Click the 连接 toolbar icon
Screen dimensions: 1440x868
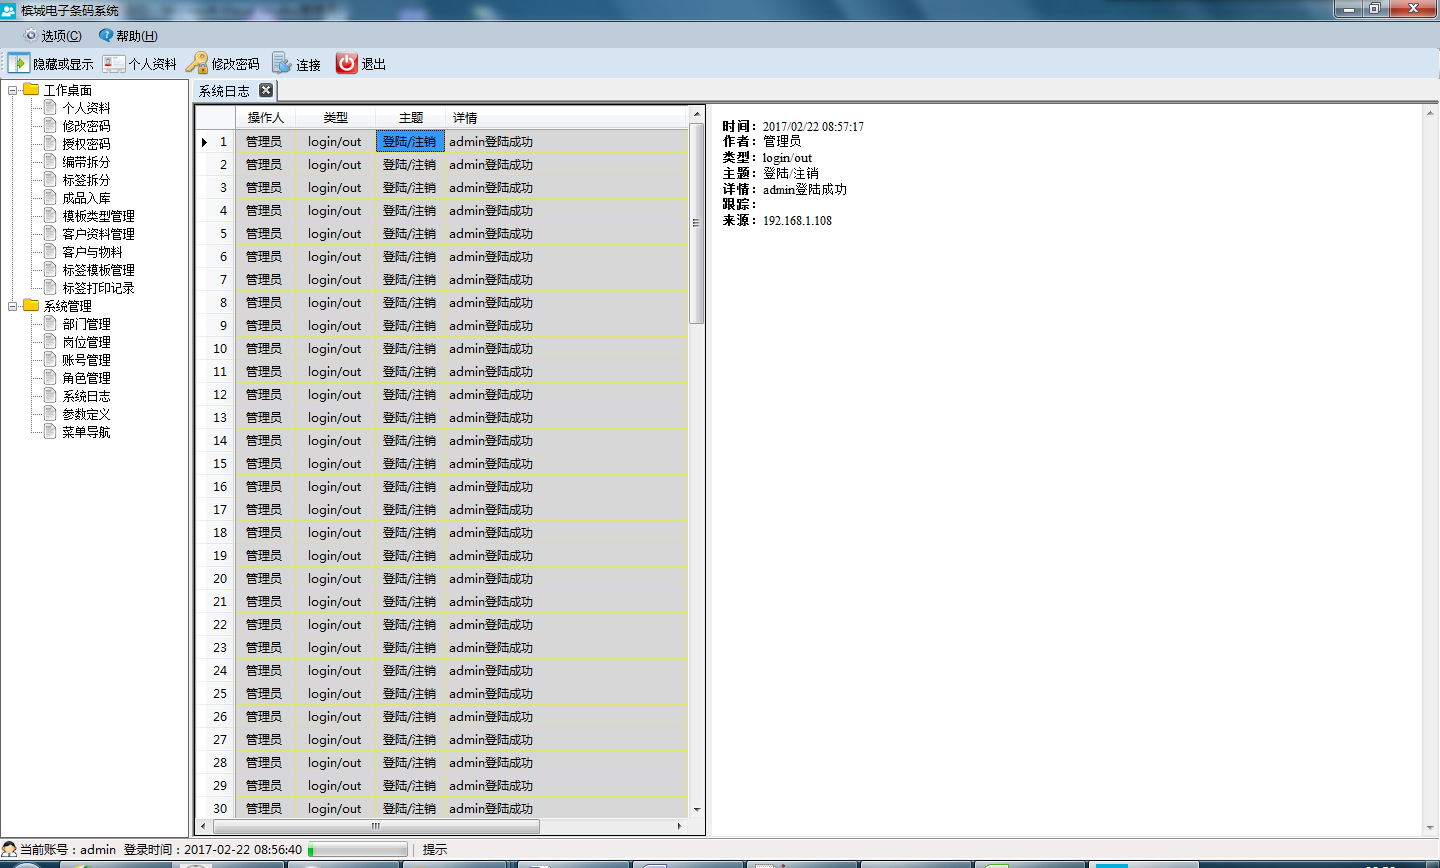282,63
